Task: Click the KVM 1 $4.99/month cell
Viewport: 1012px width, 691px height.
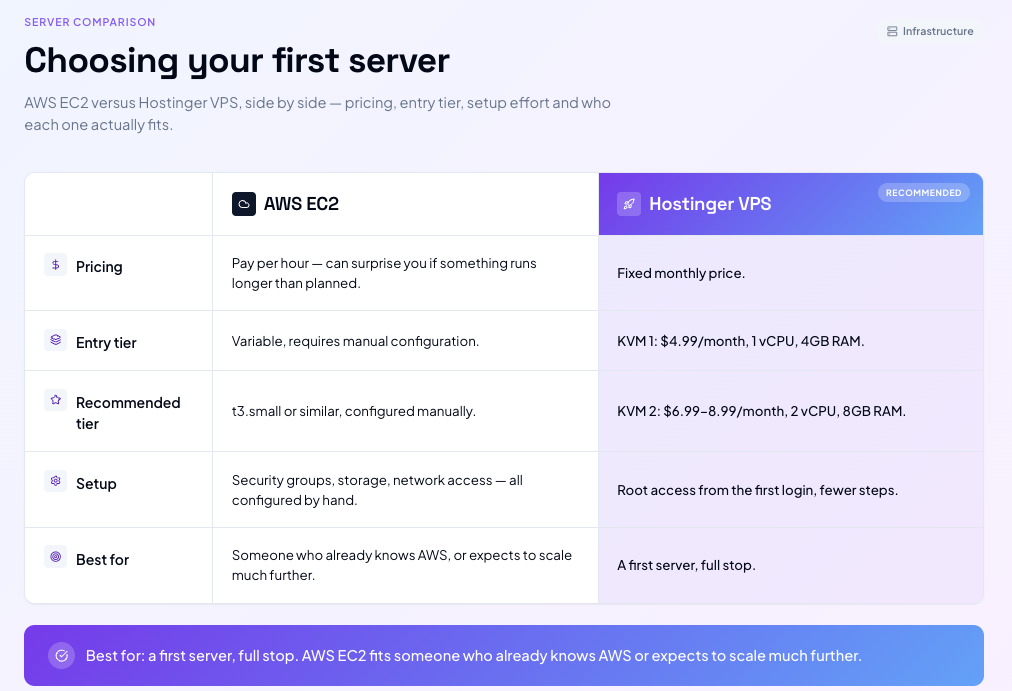Action: click(x=791, y=341)
